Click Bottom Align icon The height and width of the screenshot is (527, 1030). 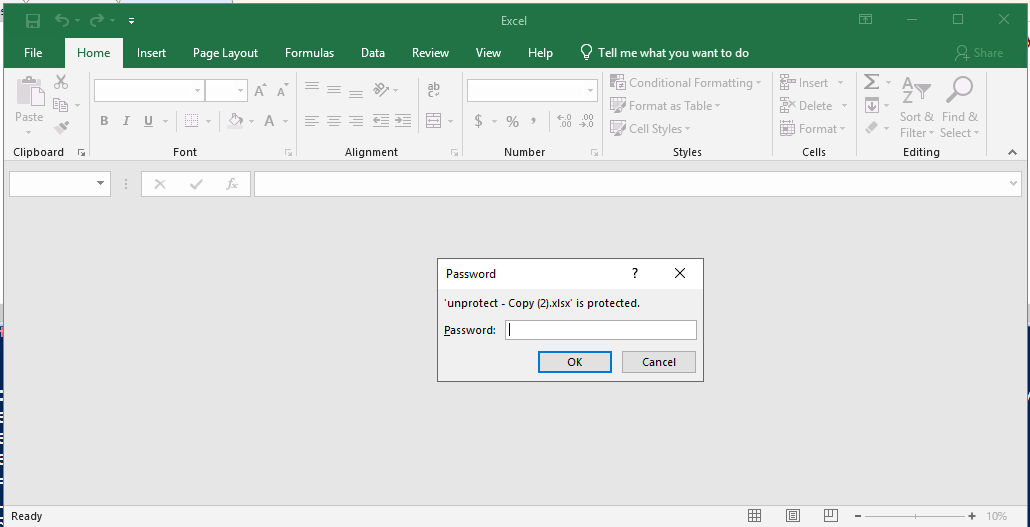[x=356, y=93]
